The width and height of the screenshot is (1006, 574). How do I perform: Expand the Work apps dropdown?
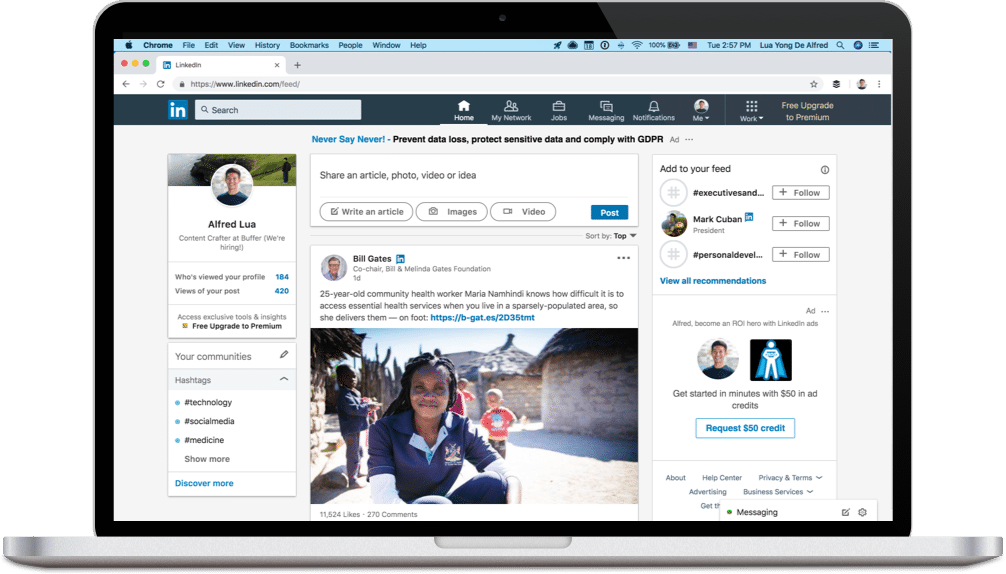[x=752, y=110]
